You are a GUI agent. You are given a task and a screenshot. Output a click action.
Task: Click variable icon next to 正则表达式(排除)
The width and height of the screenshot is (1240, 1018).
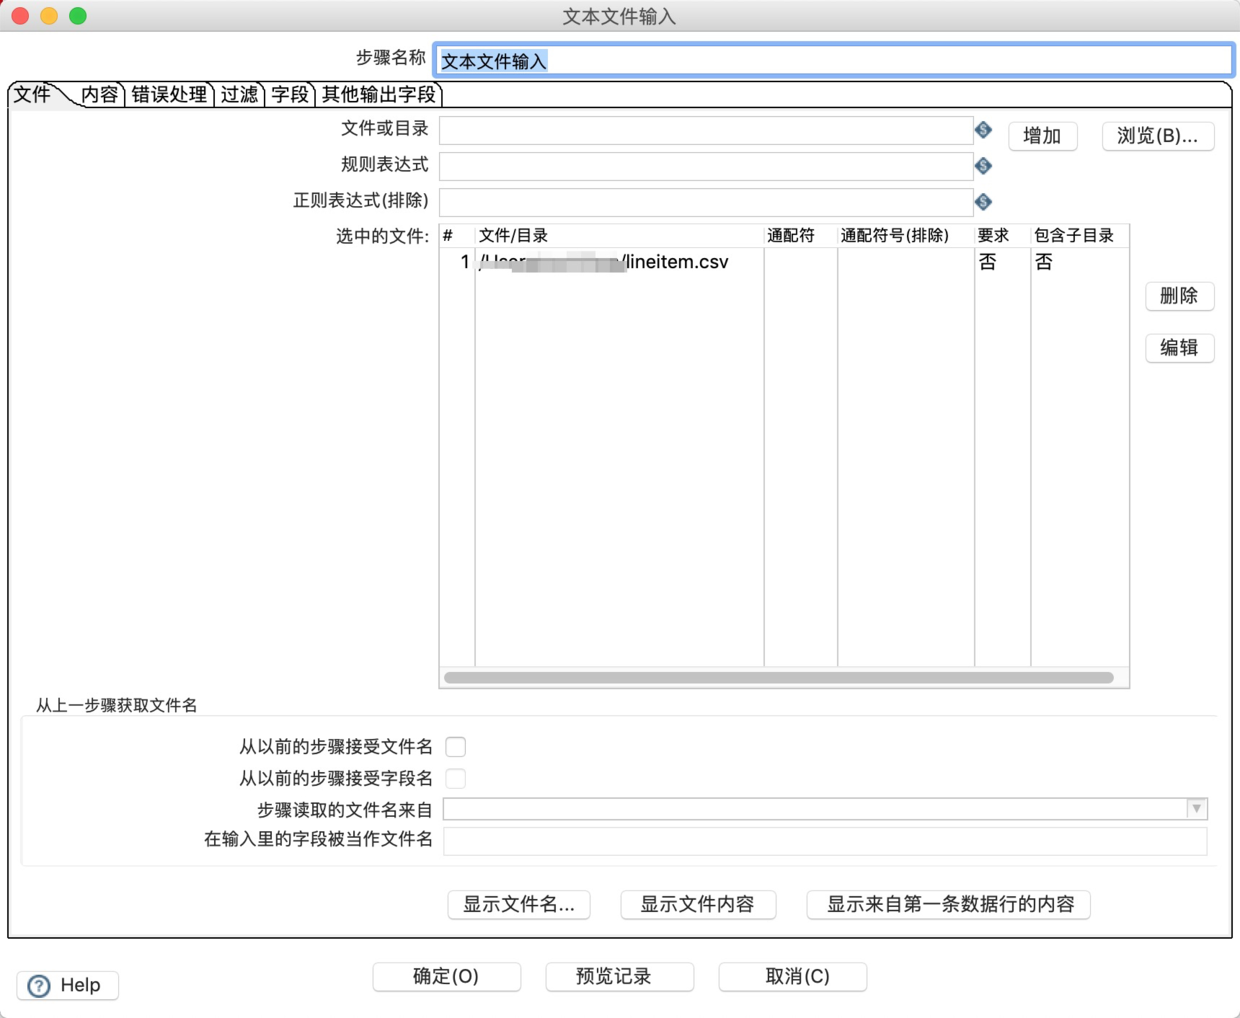[x=983, y=201]
